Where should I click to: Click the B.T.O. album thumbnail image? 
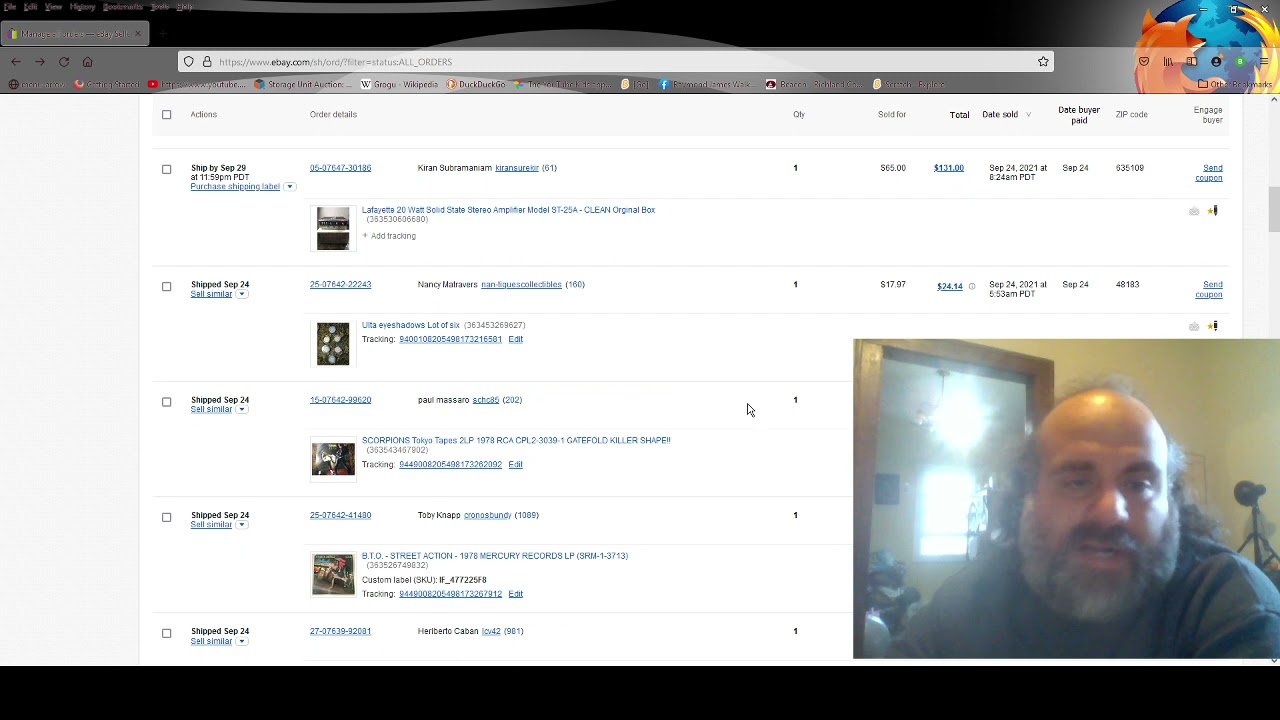coord(333,575)
